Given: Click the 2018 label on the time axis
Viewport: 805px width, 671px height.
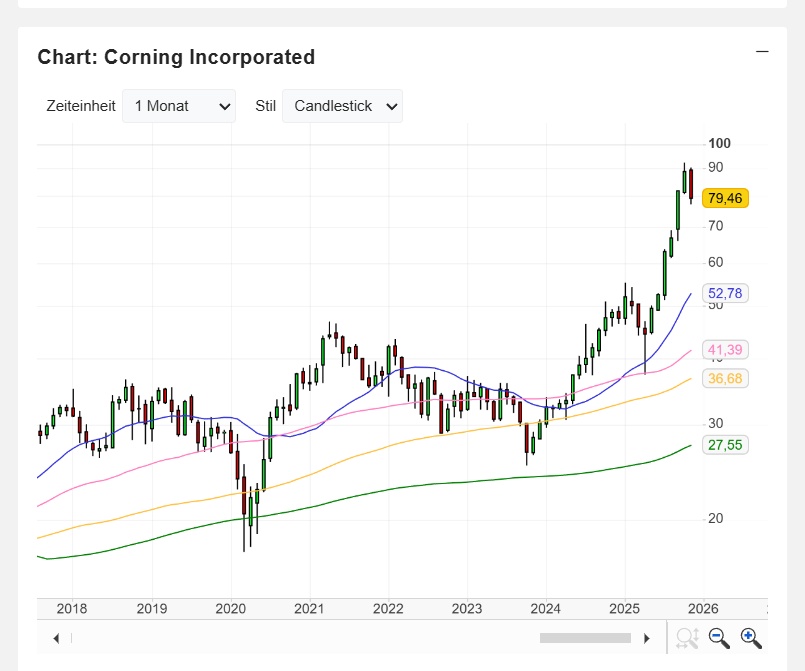Looking at the screenshot, I should pyautogui.click(x=72, y=608).
